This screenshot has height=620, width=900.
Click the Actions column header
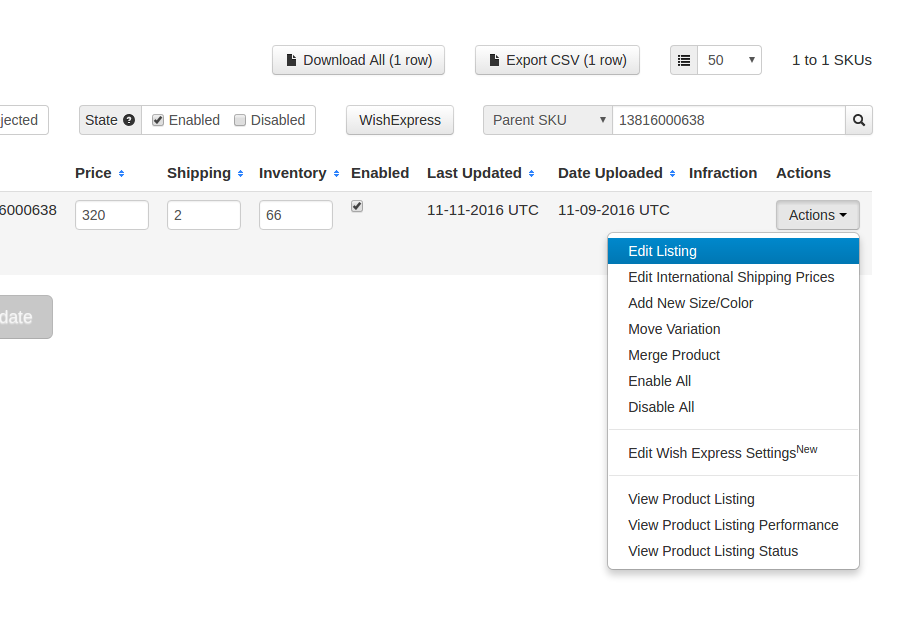pos(803,173)
